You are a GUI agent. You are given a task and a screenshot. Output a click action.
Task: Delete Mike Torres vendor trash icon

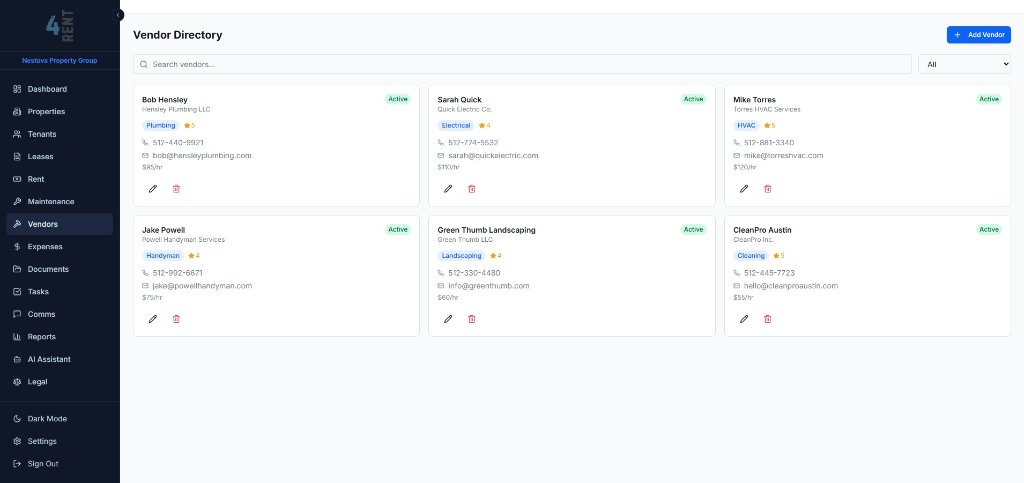tap(767, 189)
